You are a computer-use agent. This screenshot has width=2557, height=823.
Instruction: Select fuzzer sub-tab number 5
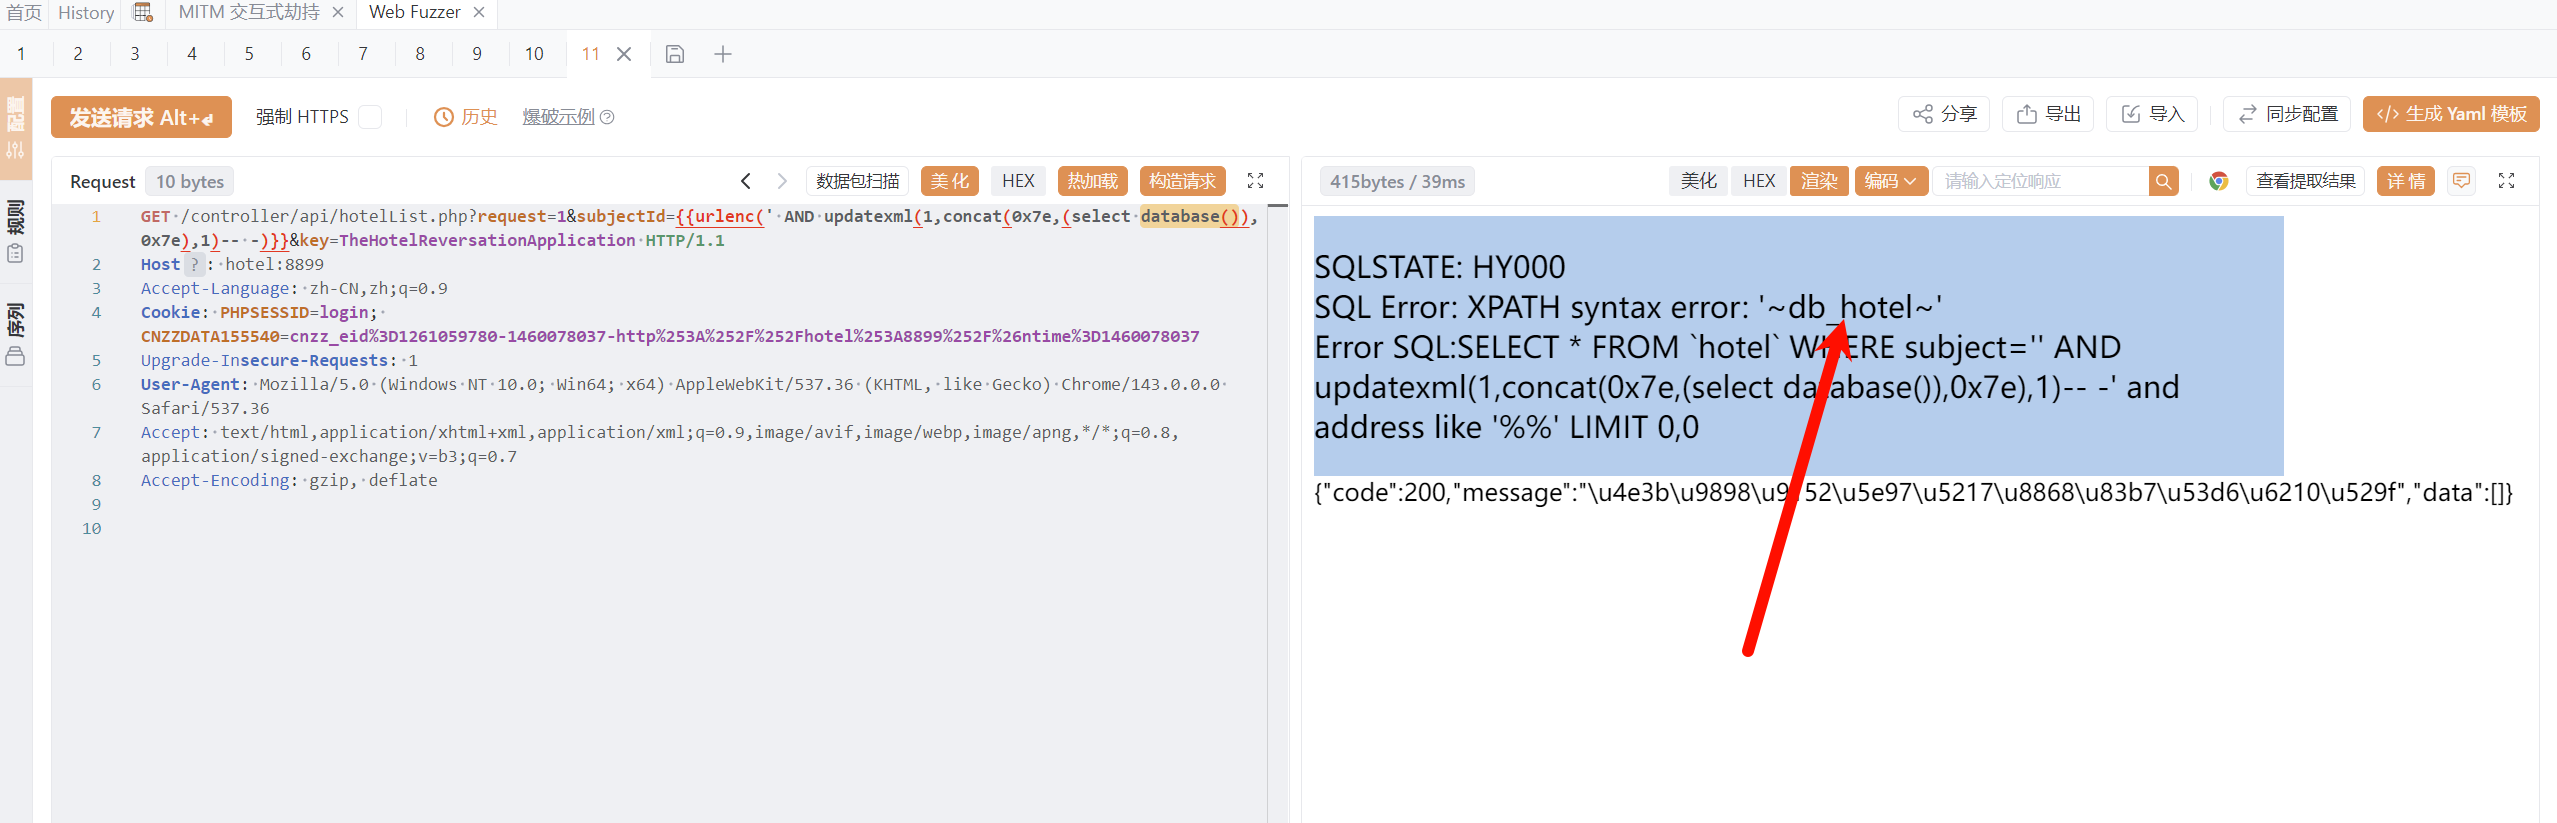[249, 54]
